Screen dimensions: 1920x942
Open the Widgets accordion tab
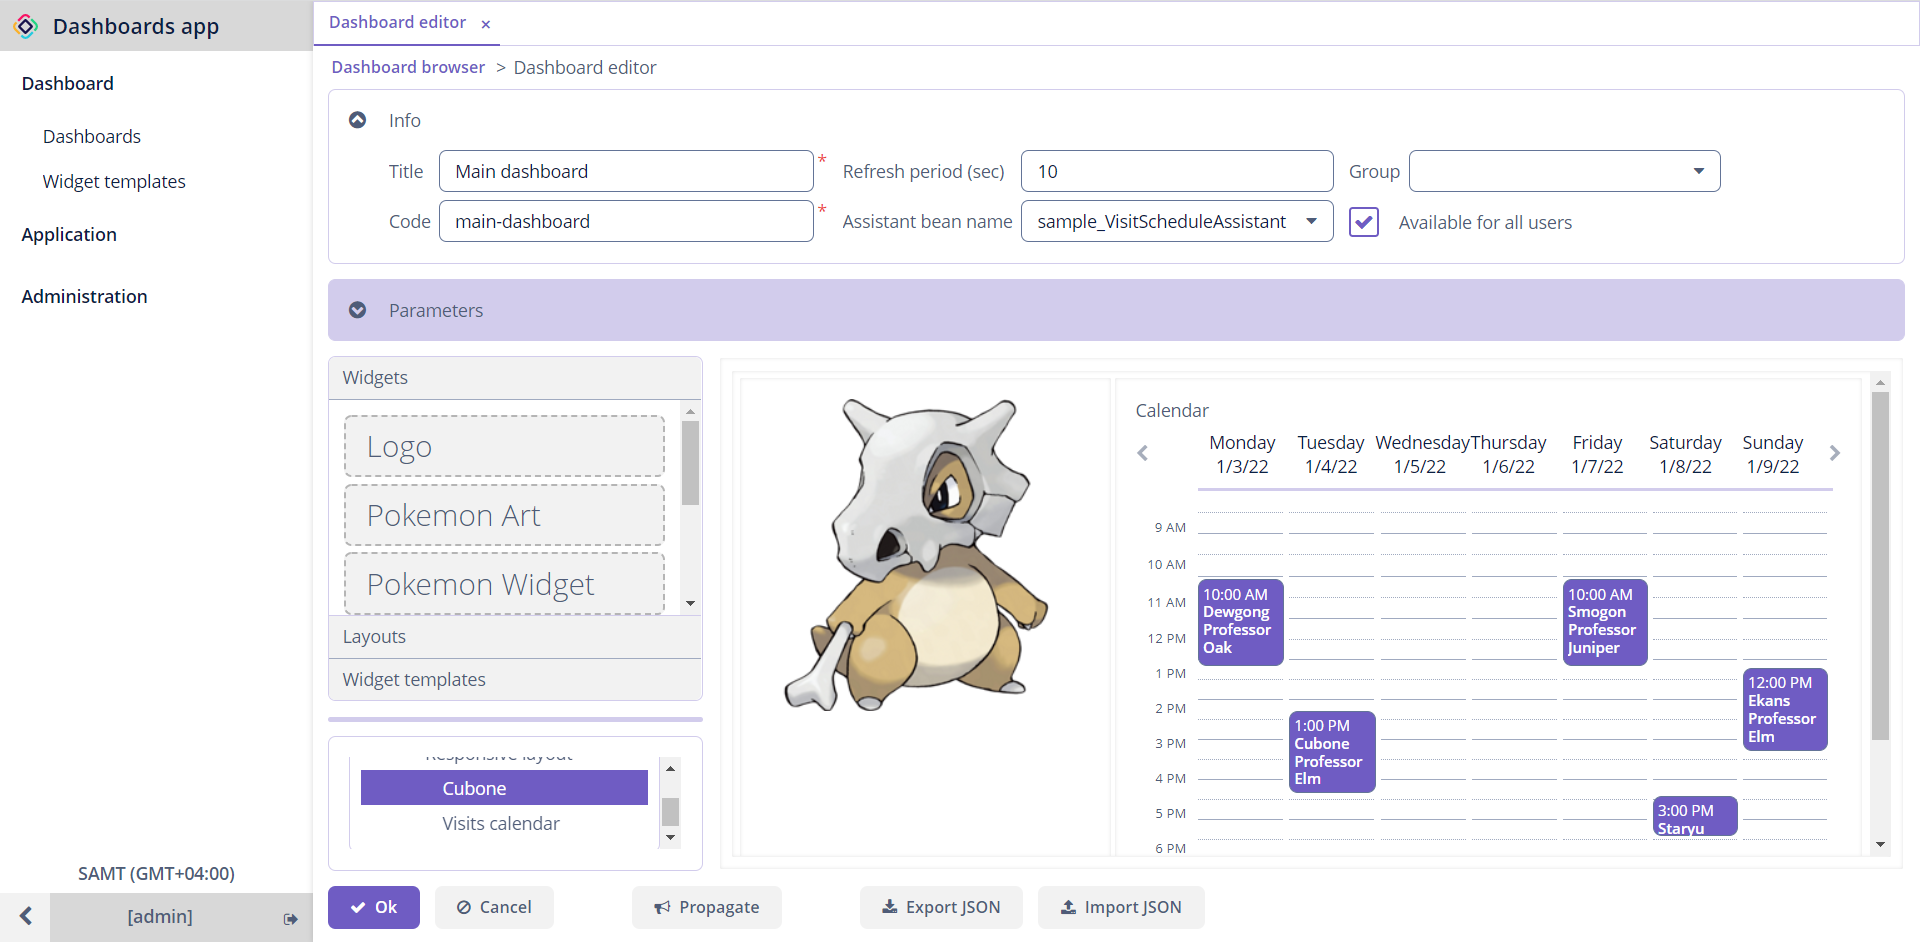(x=515, y=378)
